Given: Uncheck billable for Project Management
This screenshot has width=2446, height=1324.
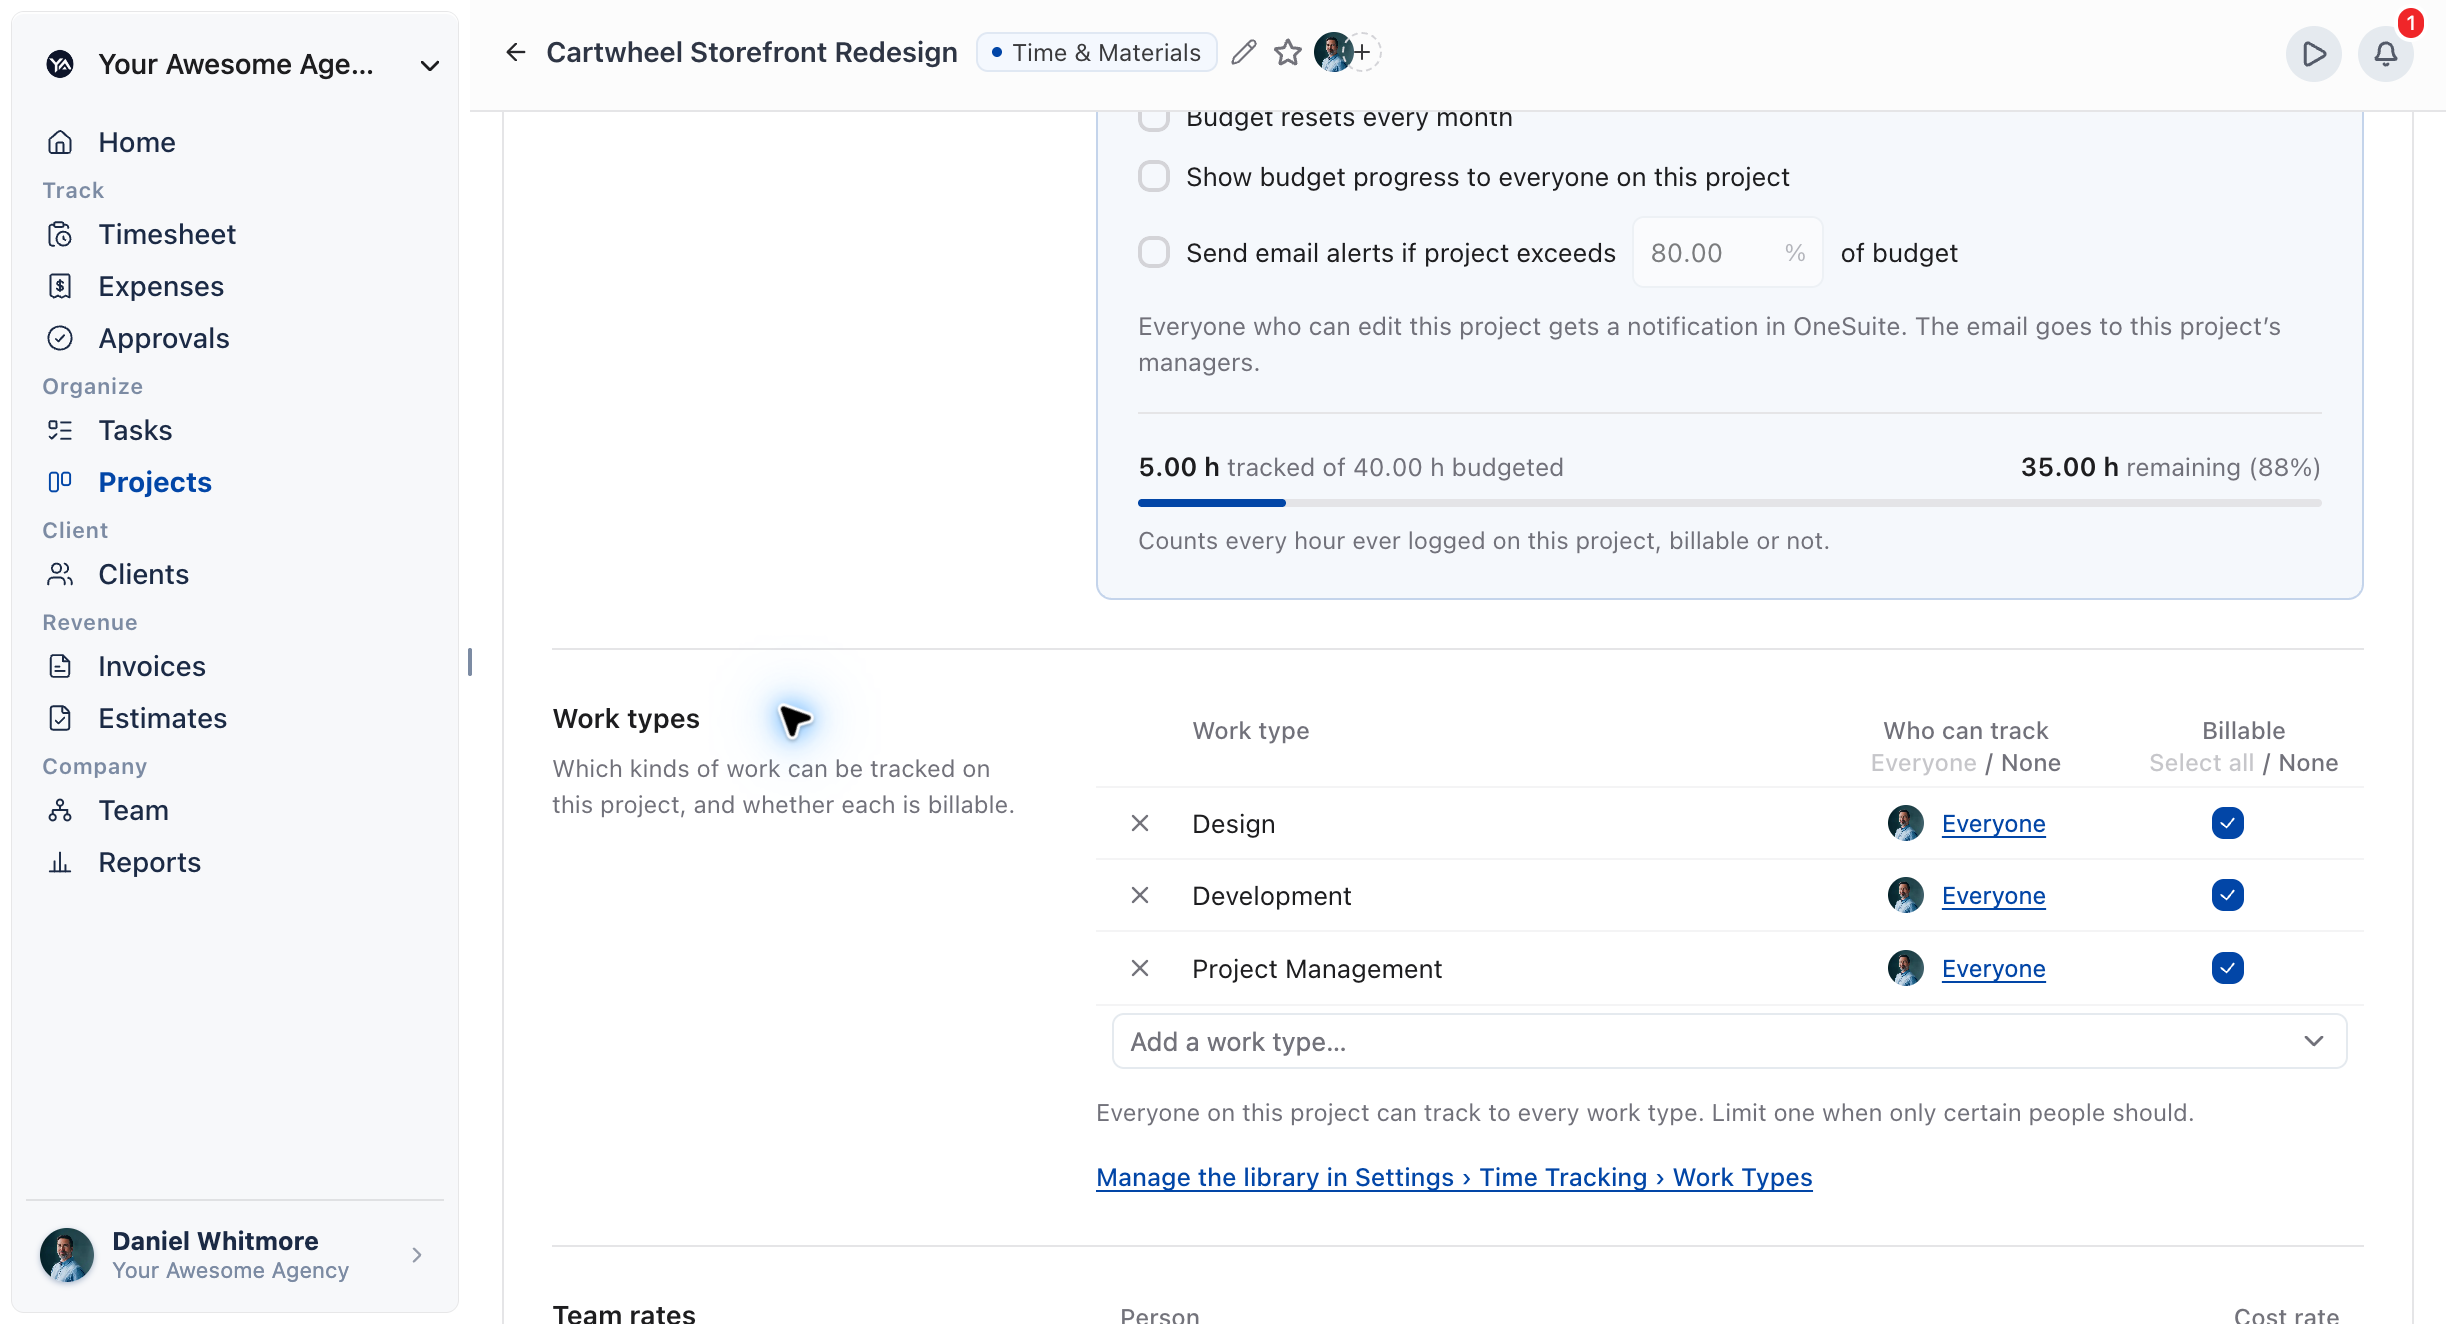Looking at the screenshot, I should [2227, 968].
